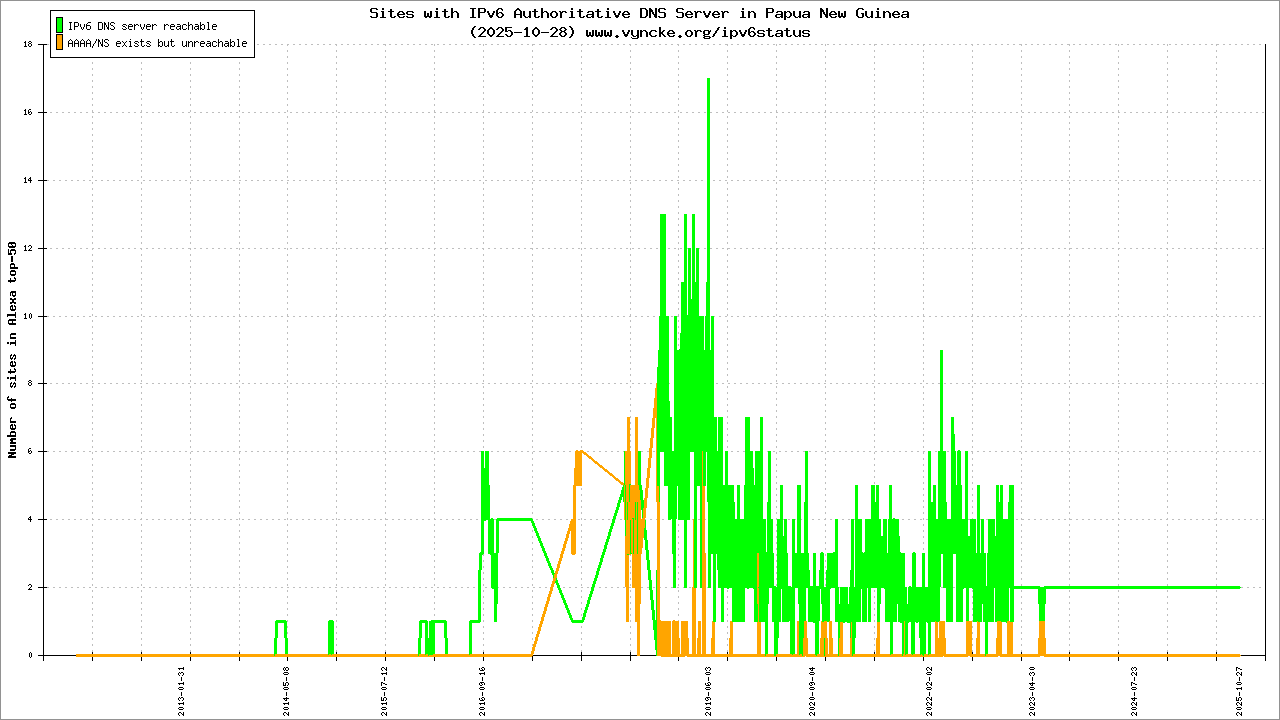The height and width of the screenshot is (720, 1280).
Task: Click the y-axis tick label 10
Action: (29, 316)
